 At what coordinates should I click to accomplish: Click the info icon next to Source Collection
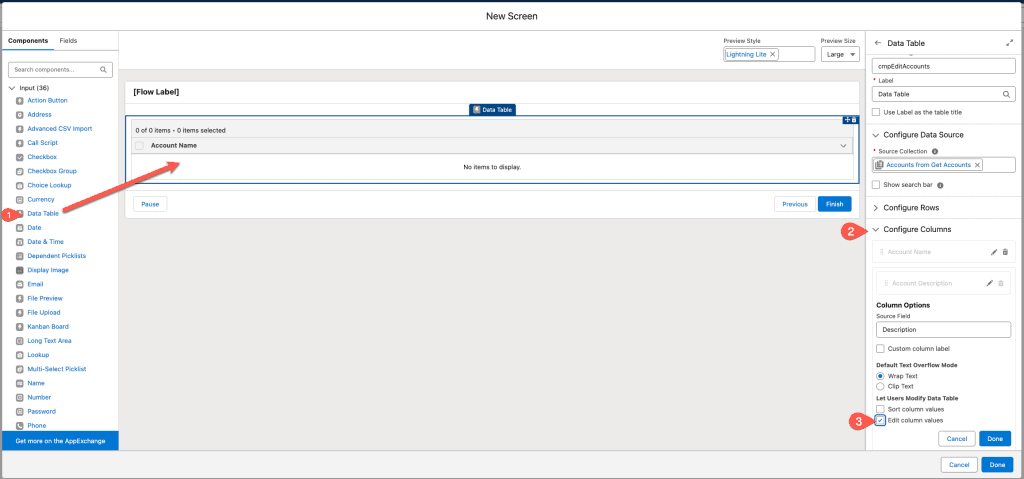click(x=934, y=151)
